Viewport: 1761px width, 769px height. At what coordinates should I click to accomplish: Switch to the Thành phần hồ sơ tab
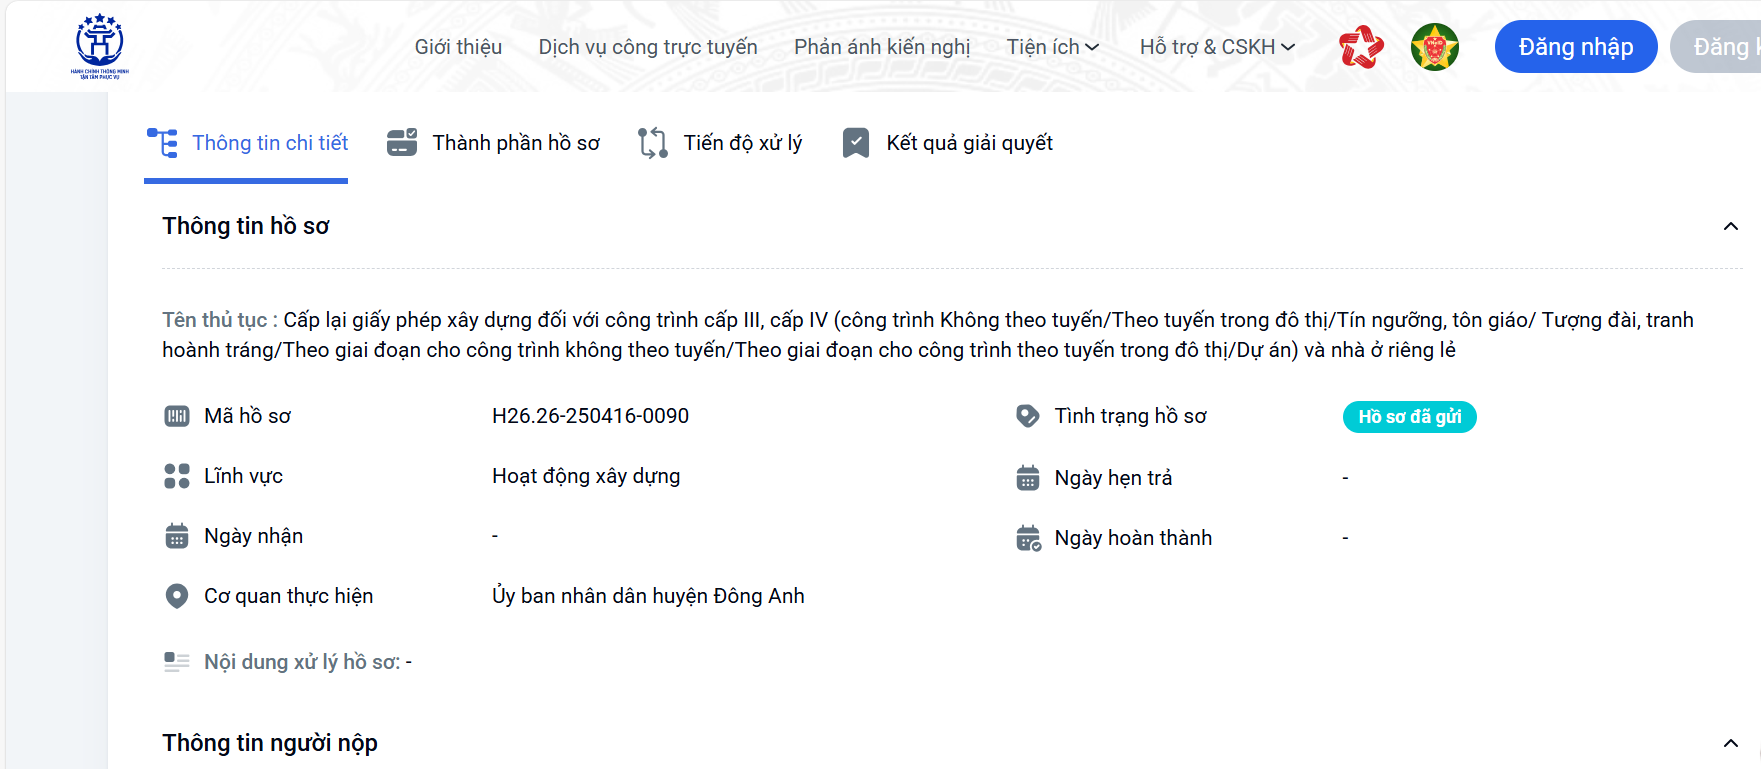(x=493, y=143)
